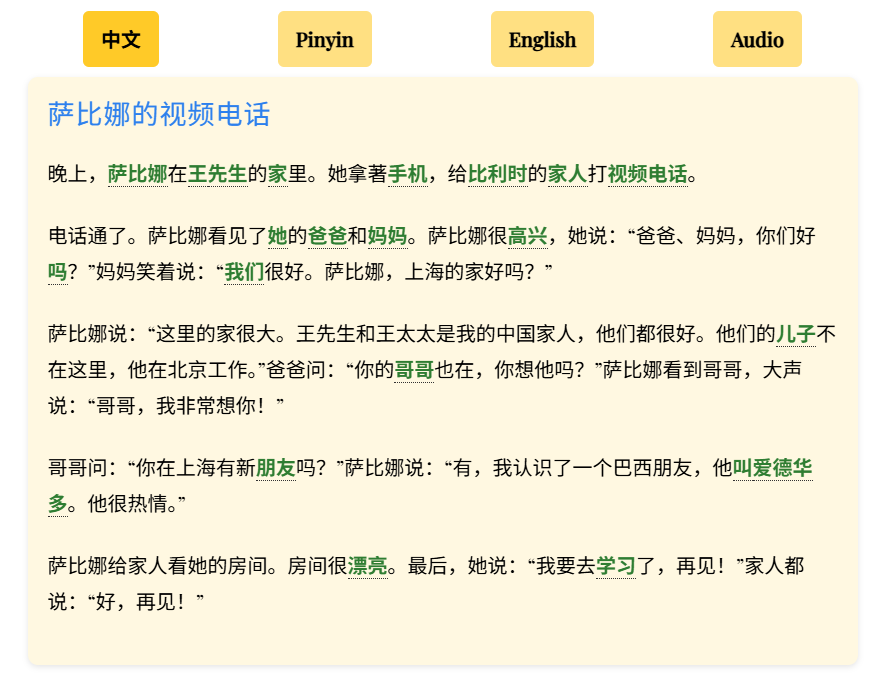Click the story title 萨比娜的视频电话
Image resolution: width=880 pixels, height=677 pixels.
(159, 114)
